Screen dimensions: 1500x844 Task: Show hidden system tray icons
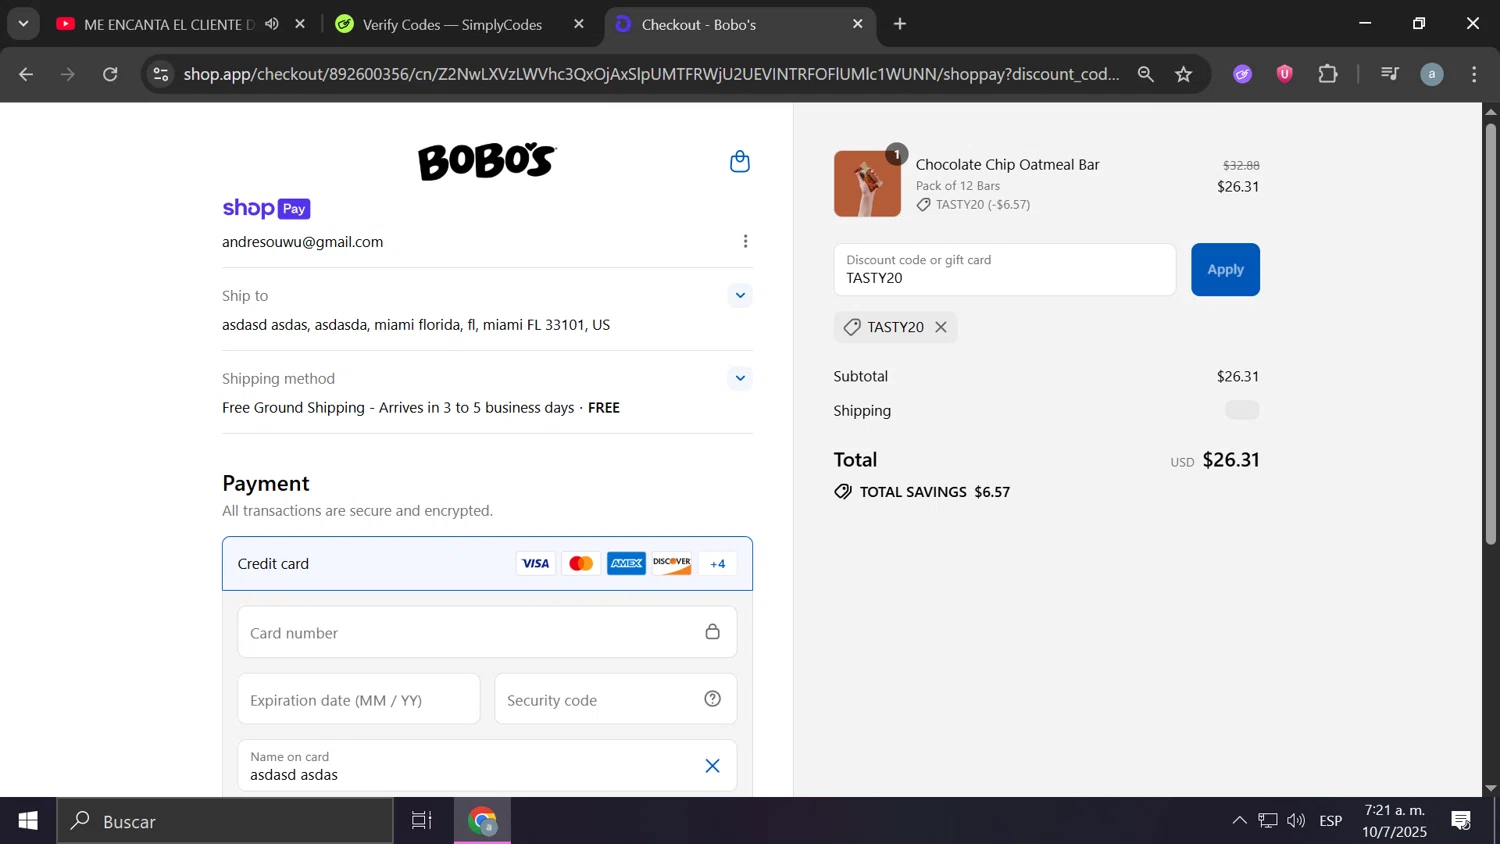tap(1239, 821)
